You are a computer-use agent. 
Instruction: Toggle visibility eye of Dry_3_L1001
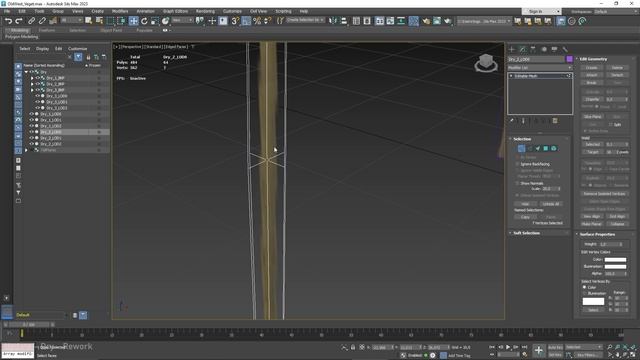coord(38,102)
